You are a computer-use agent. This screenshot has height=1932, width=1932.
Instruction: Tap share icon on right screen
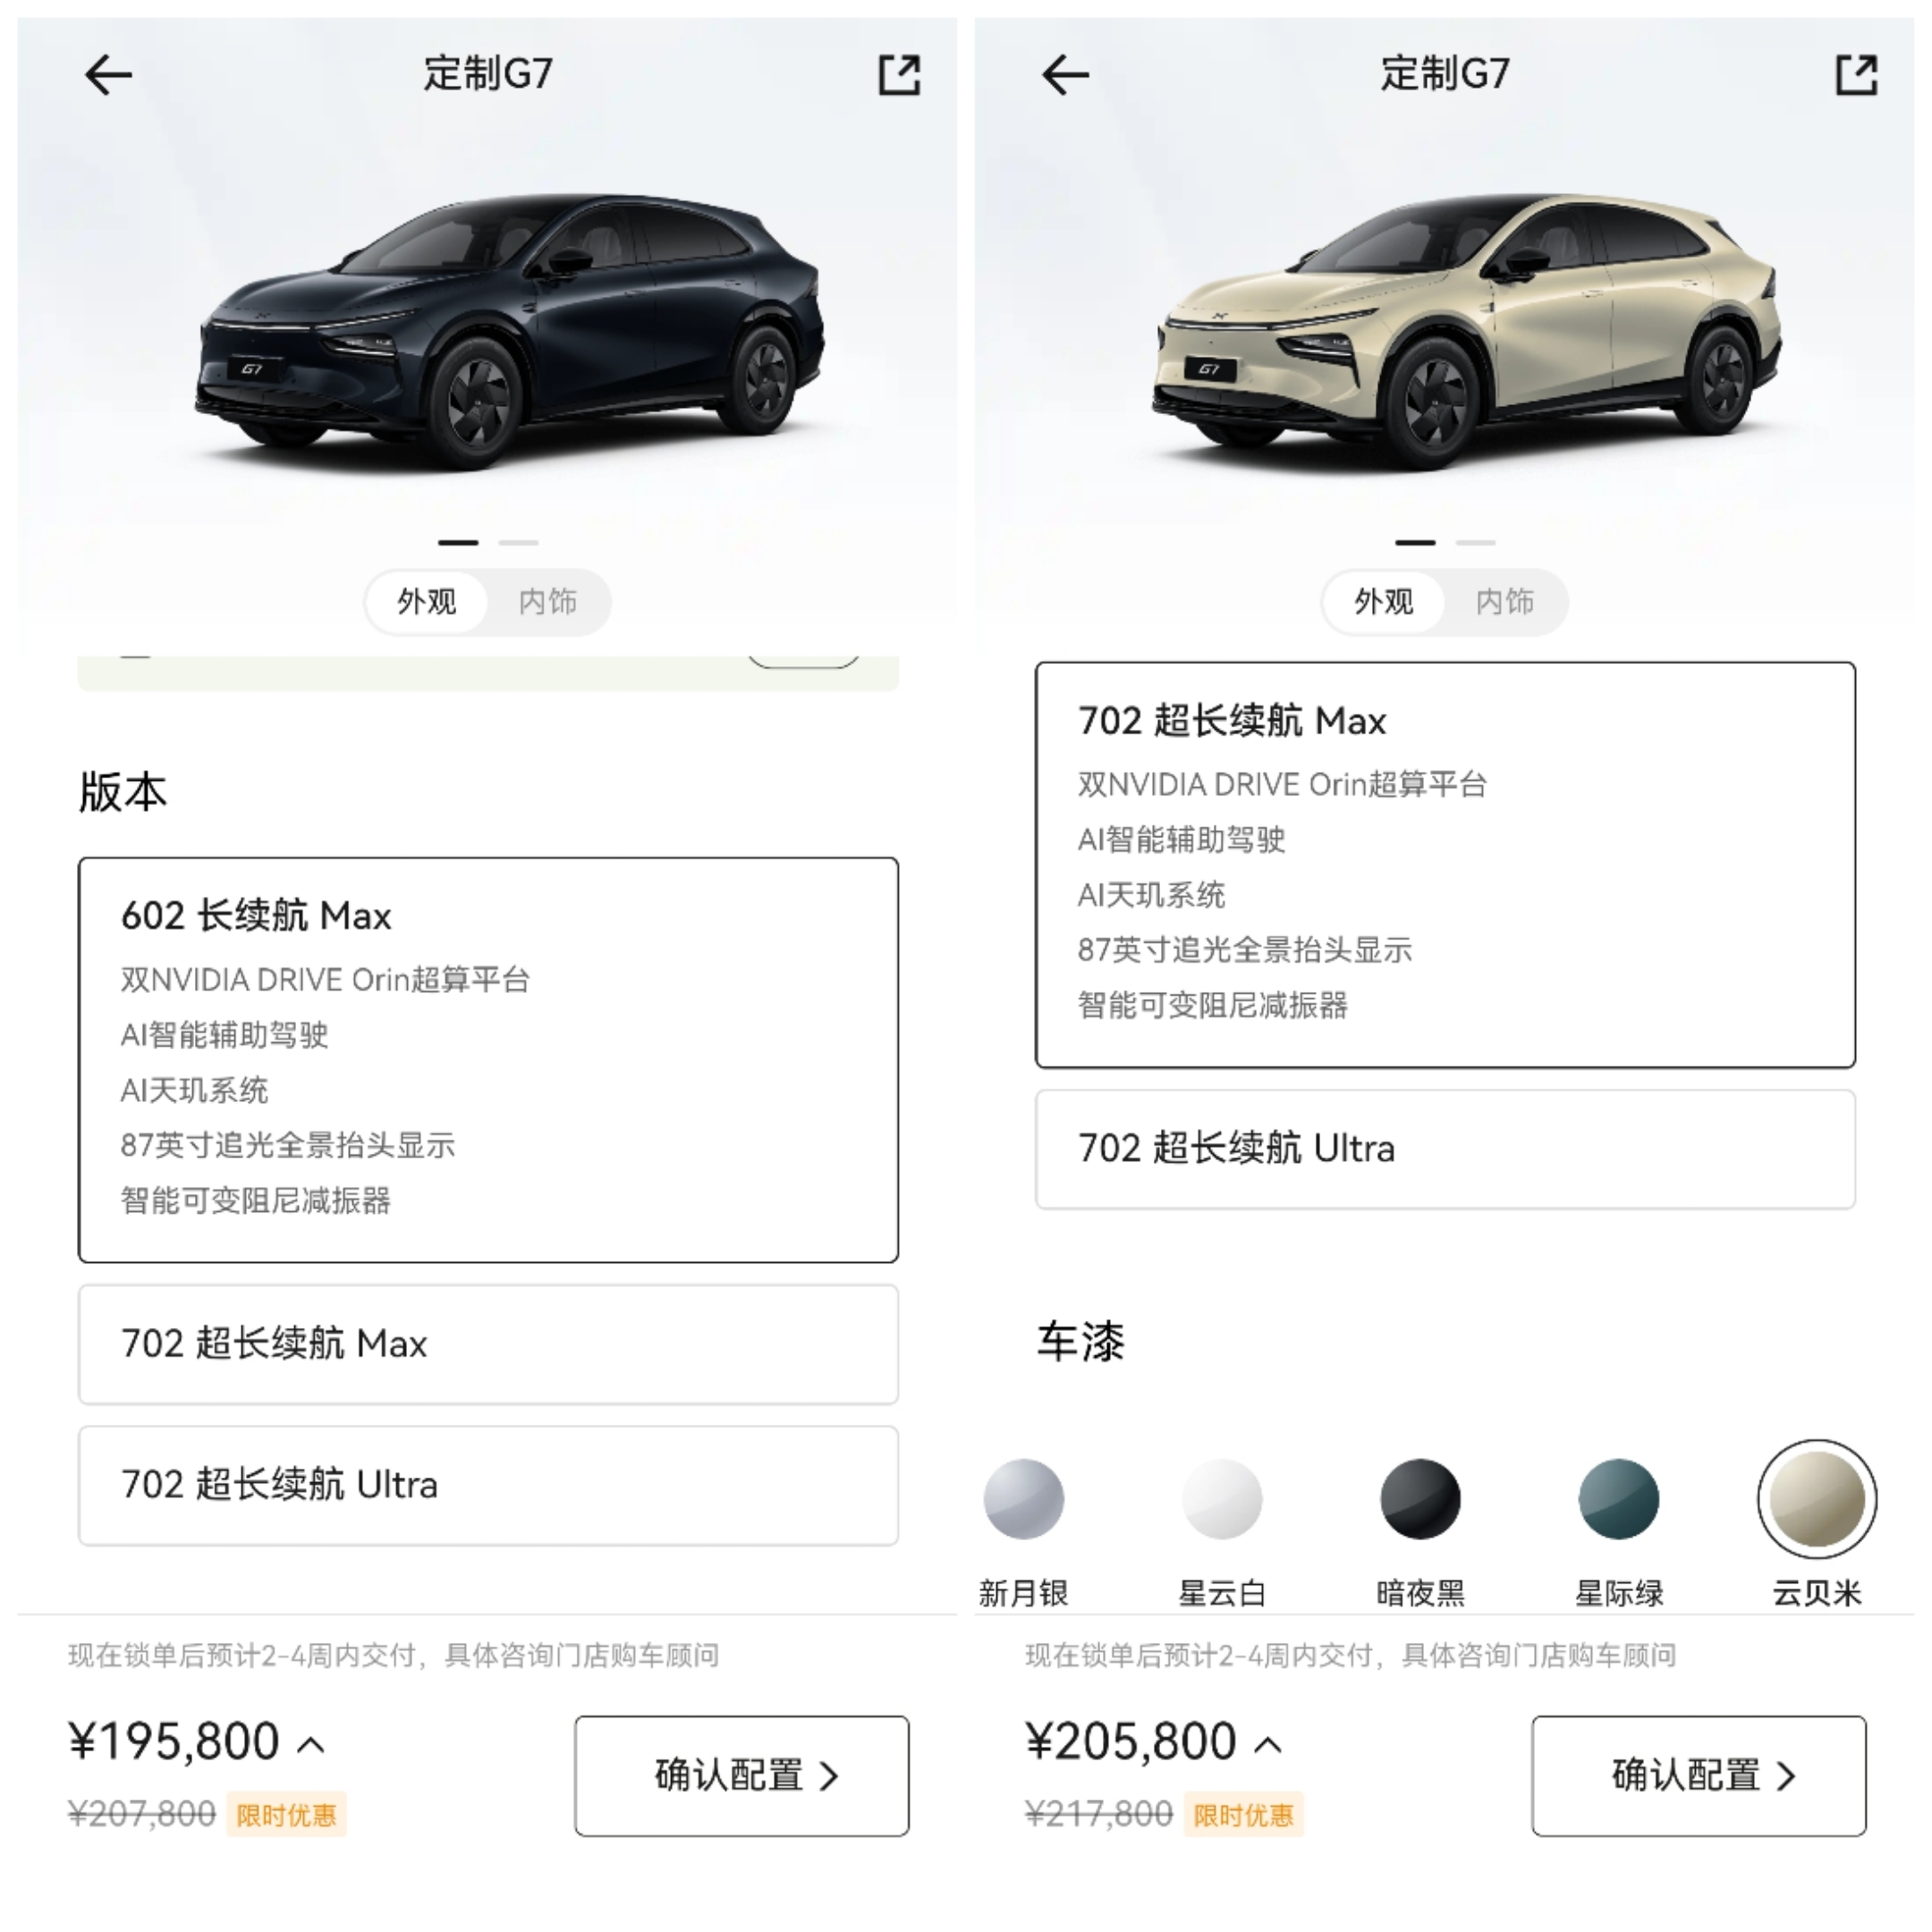(1856, 75)
